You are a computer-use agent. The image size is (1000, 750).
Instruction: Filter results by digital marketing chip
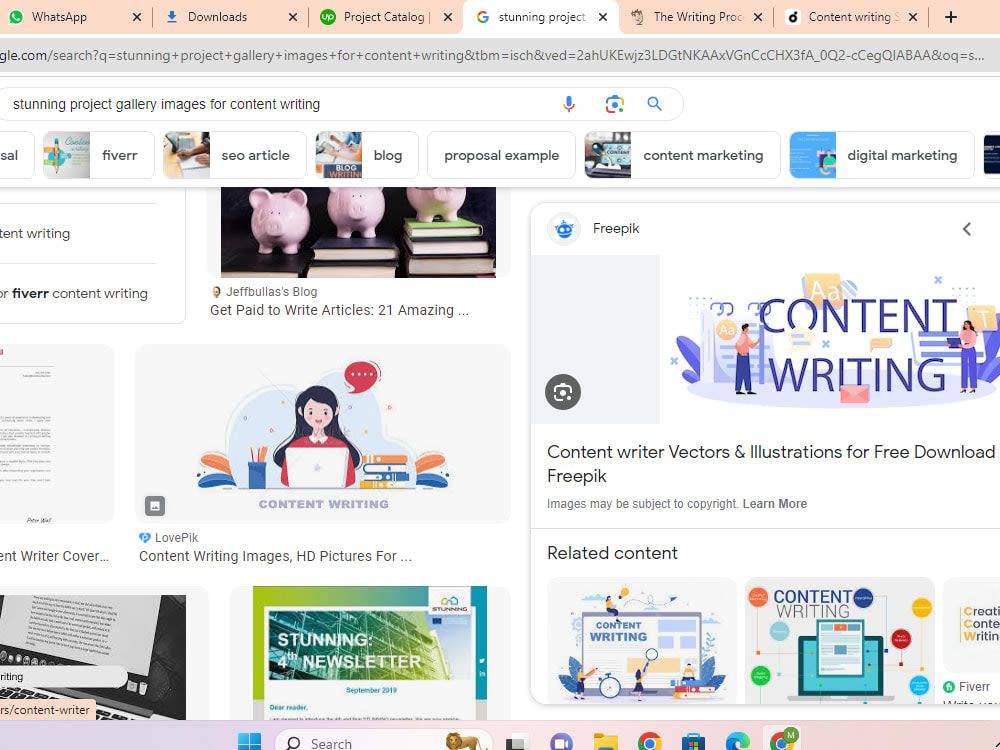(x=881, y=155)
